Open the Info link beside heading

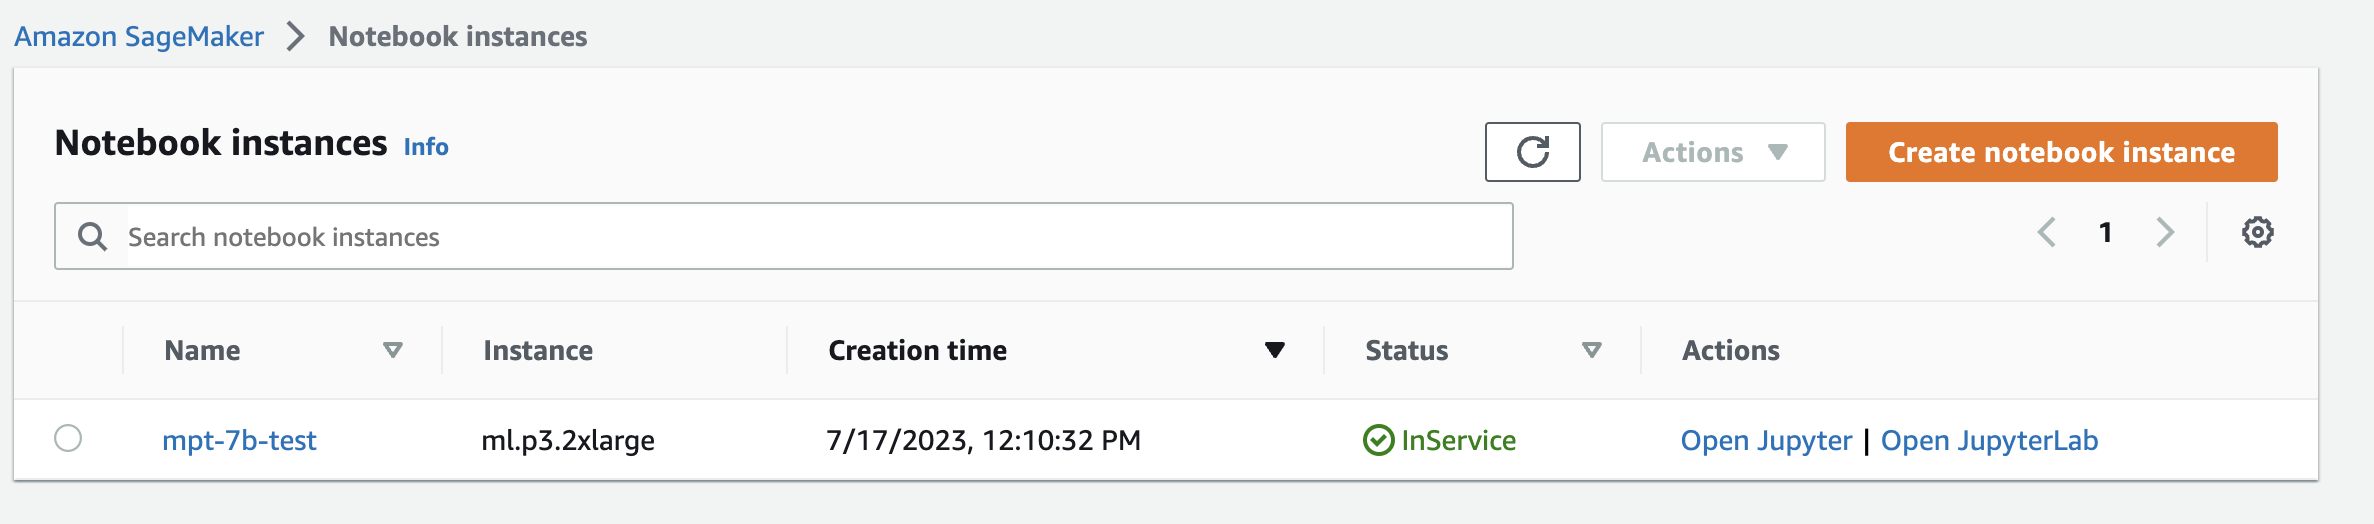[426, 147]
